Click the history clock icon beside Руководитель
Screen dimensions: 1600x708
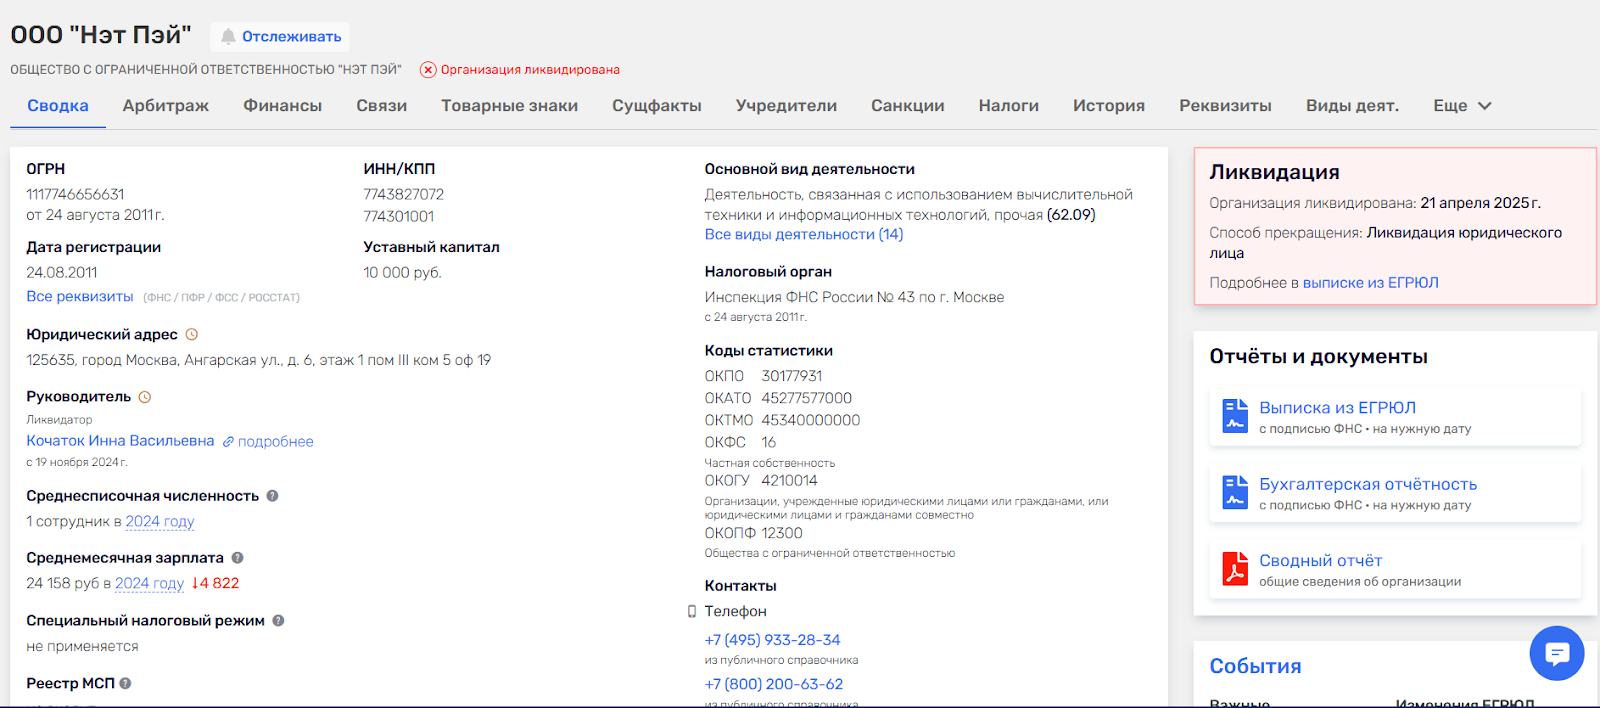coord(145,397)
